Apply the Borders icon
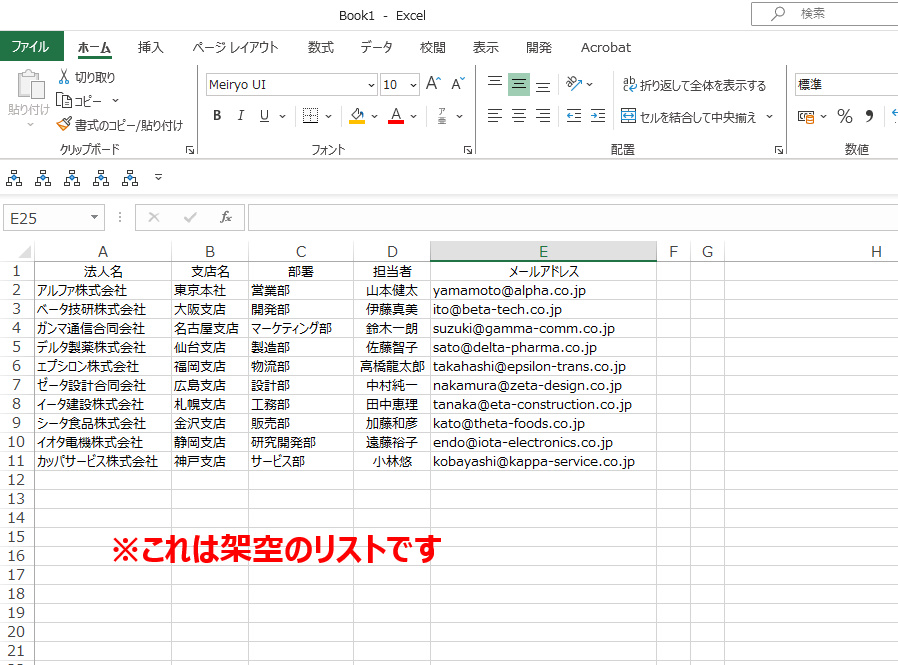Image resolution: width=898 pixels, height=665 pixels. click(x=310, y=116)
